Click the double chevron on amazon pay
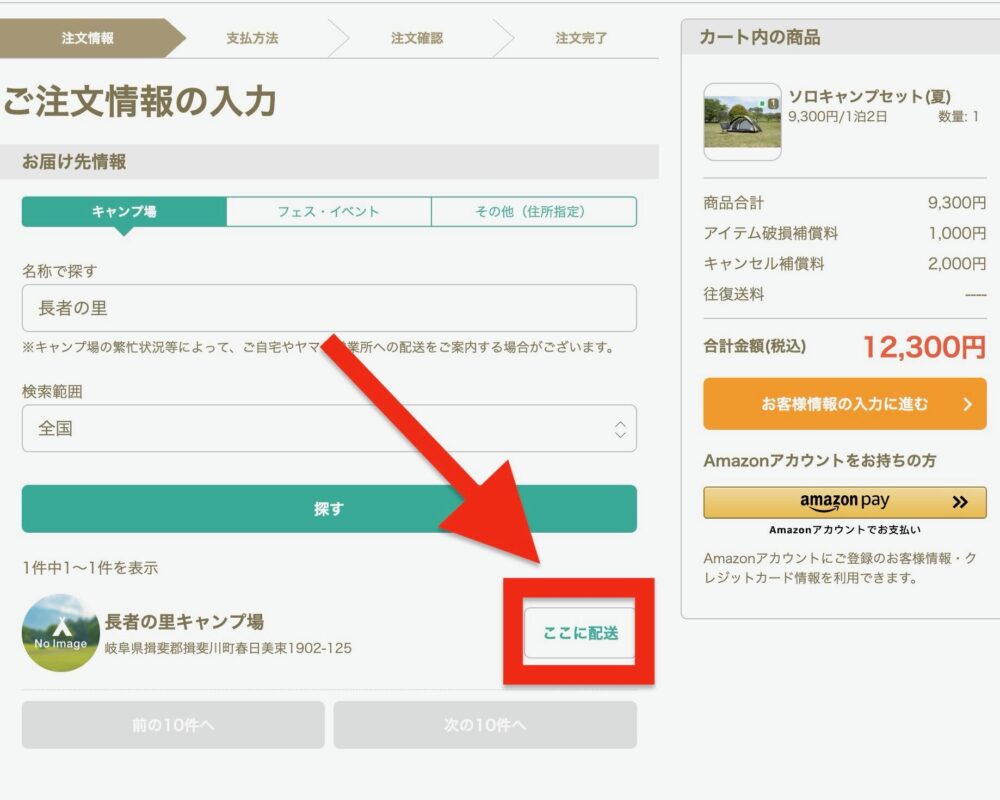 pos(960,502)
